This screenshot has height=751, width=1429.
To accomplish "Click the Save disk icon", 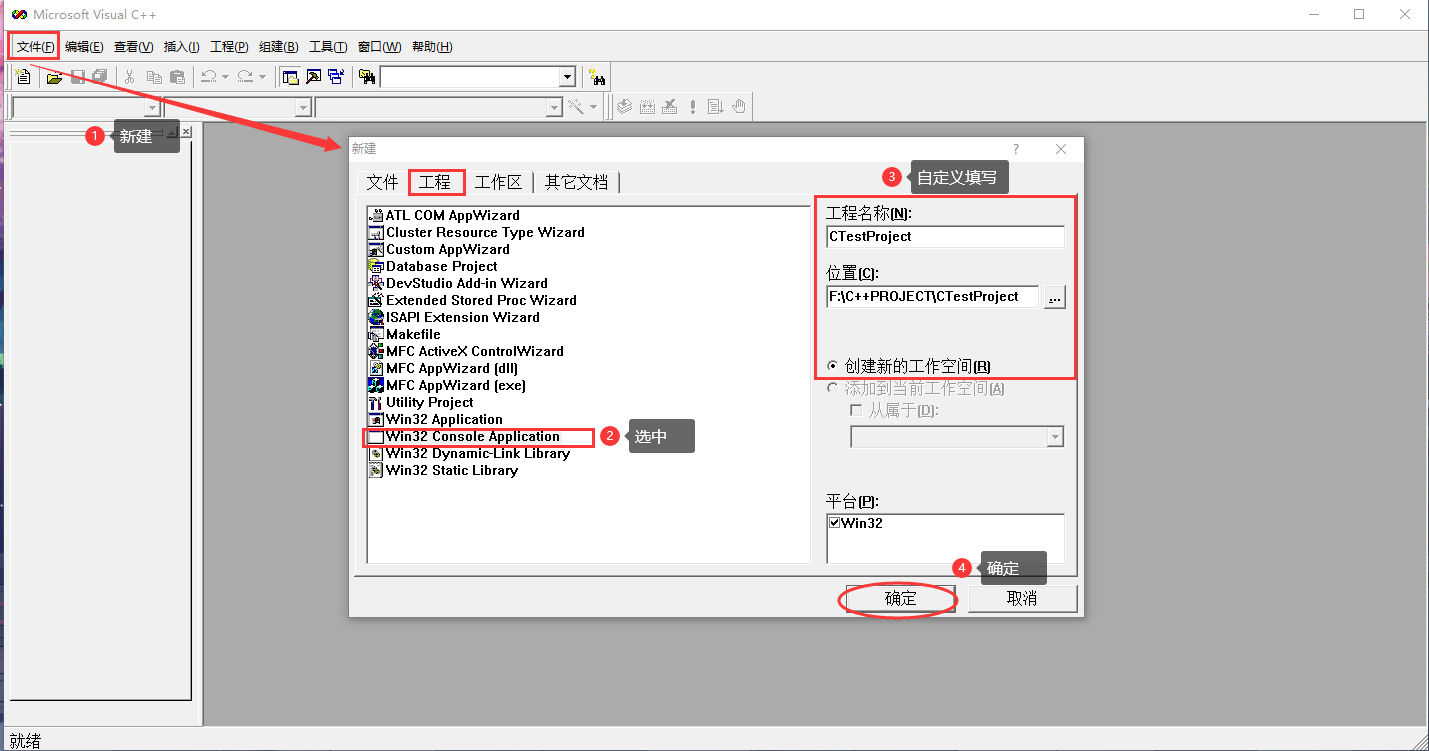I will point(77,77).
